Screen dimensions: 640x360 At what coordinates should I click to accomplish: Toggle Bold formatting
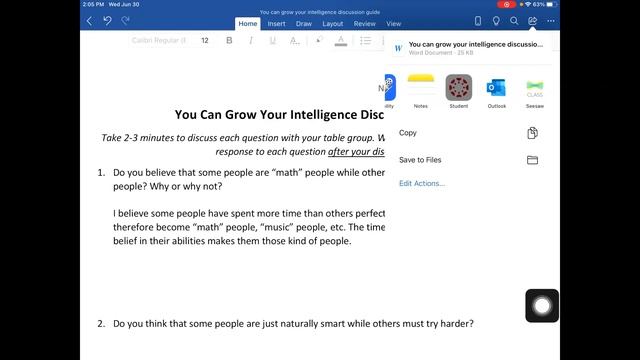click(x=229, y=40)
